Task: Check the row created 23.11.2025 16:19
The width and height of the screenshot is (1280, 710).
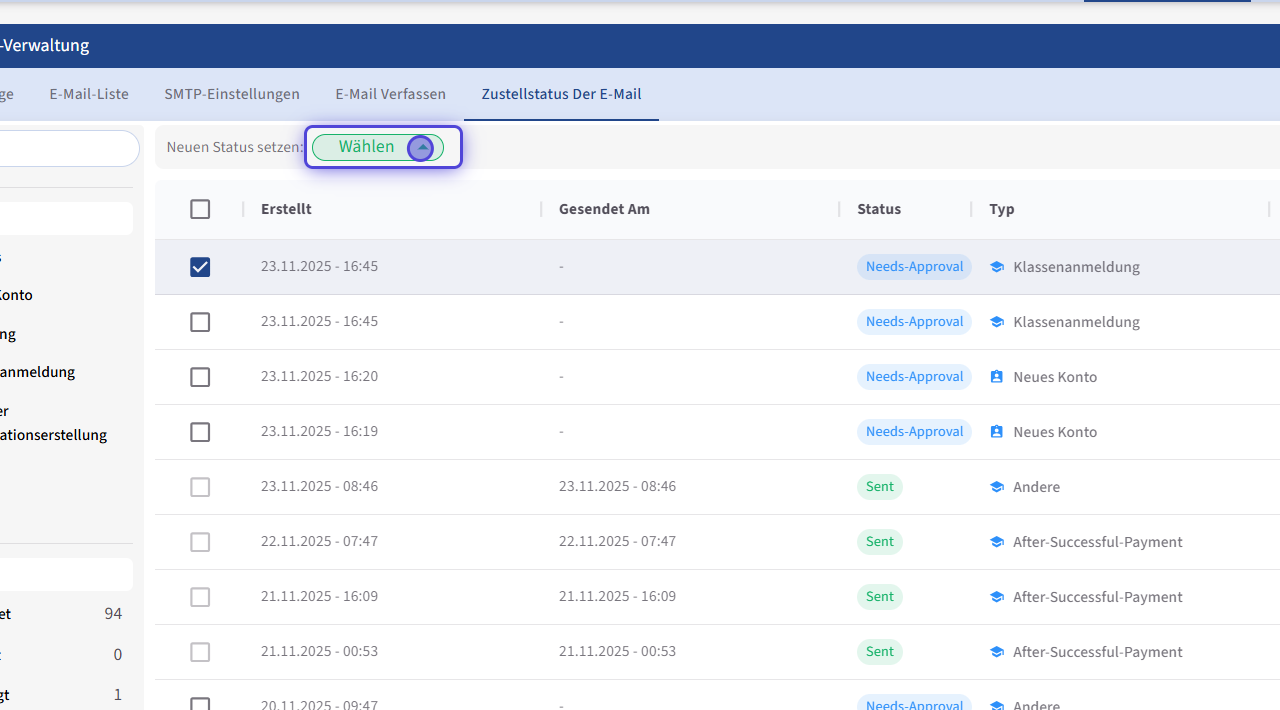Action: click(200, 432)
